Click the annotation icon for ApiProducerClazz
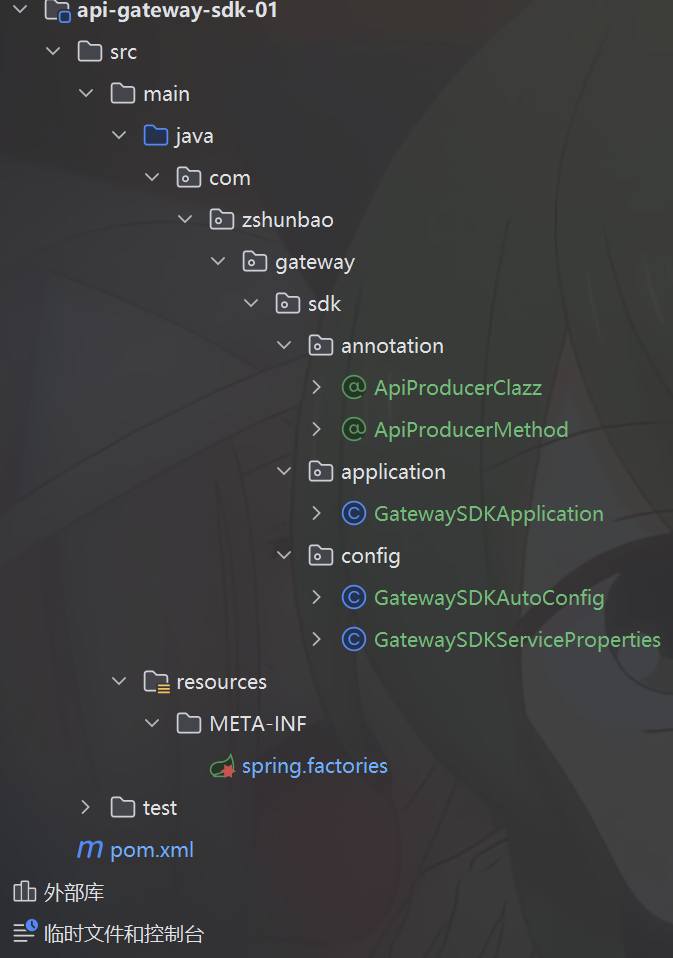The width and height of the screenshot is (673, 958). click(353, 388)
